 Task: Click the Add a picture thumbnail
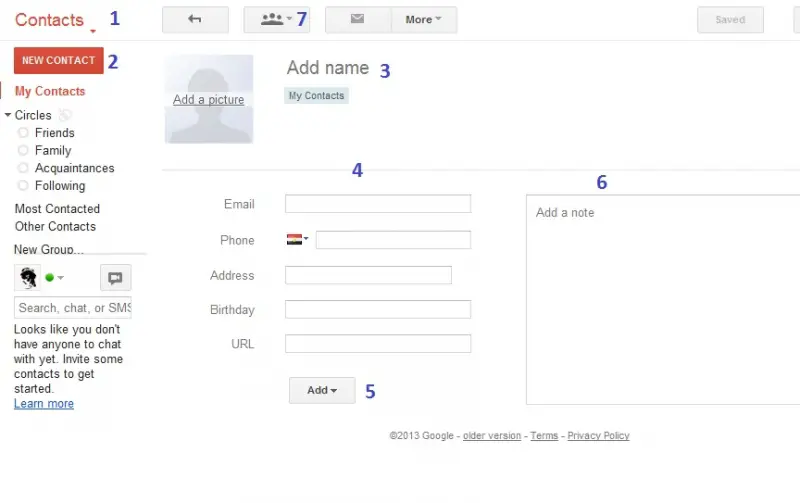tap(209, 99)
